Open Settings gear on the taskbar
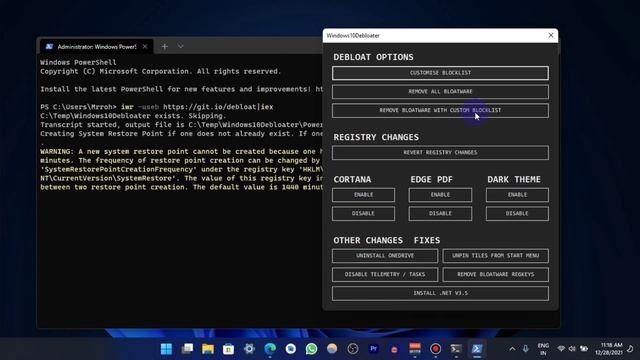This screenshot has height=360, width=640. click(249, 349)
